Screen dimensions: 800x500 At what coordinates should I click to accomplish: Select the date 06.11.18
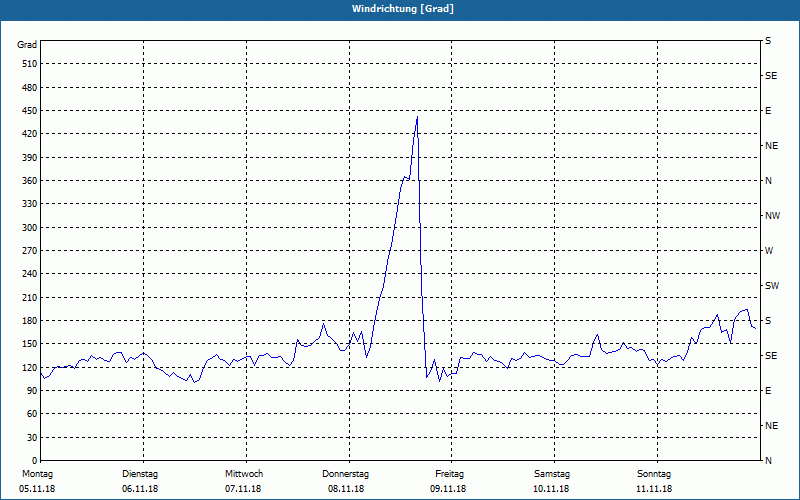click(x=140, y=489)
